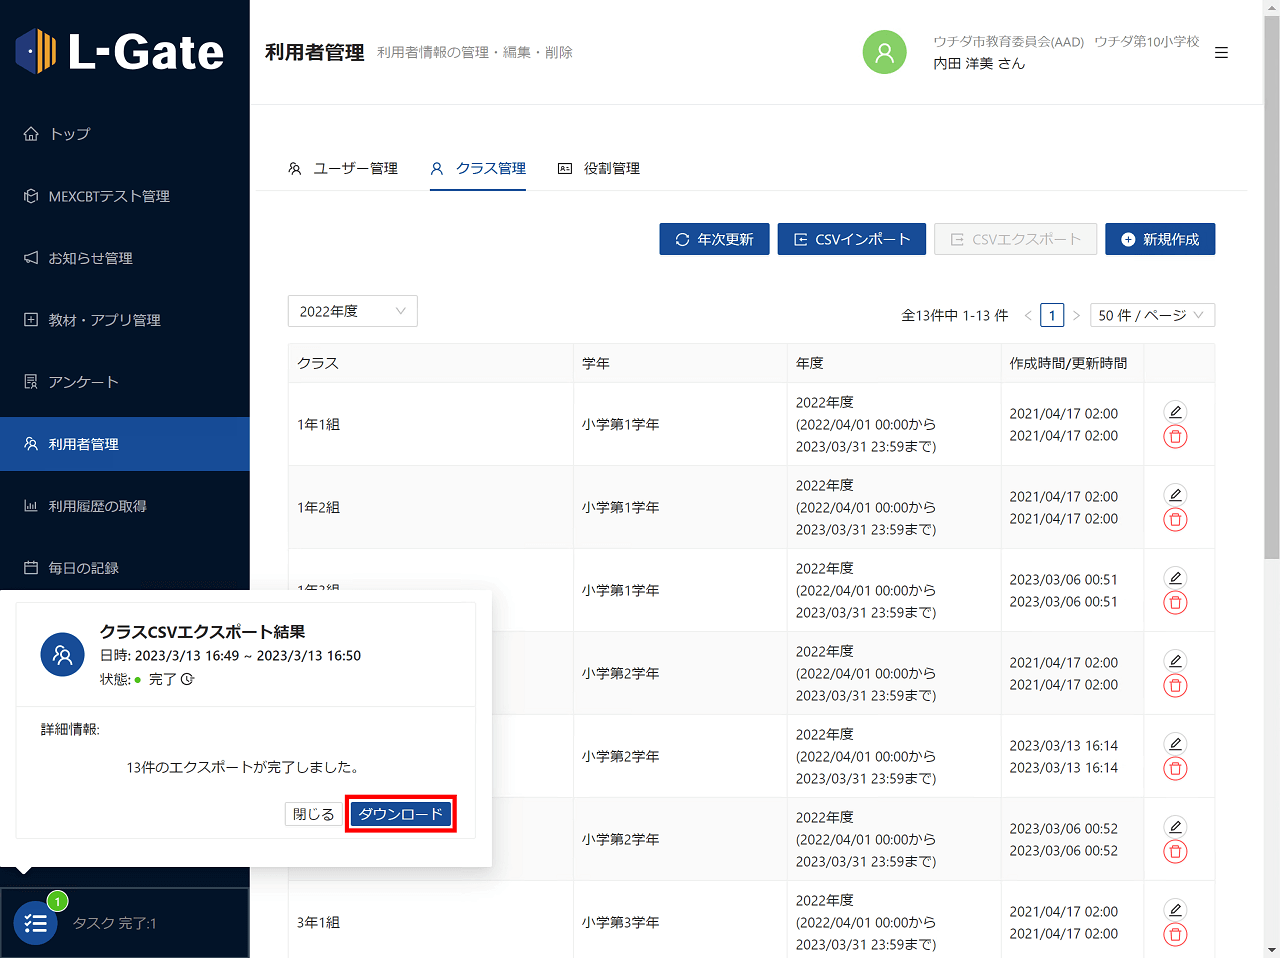The height and width of the screenshot is (958, 1280).
Task: Click the 年次更新 button
Action: click(714, 239)
